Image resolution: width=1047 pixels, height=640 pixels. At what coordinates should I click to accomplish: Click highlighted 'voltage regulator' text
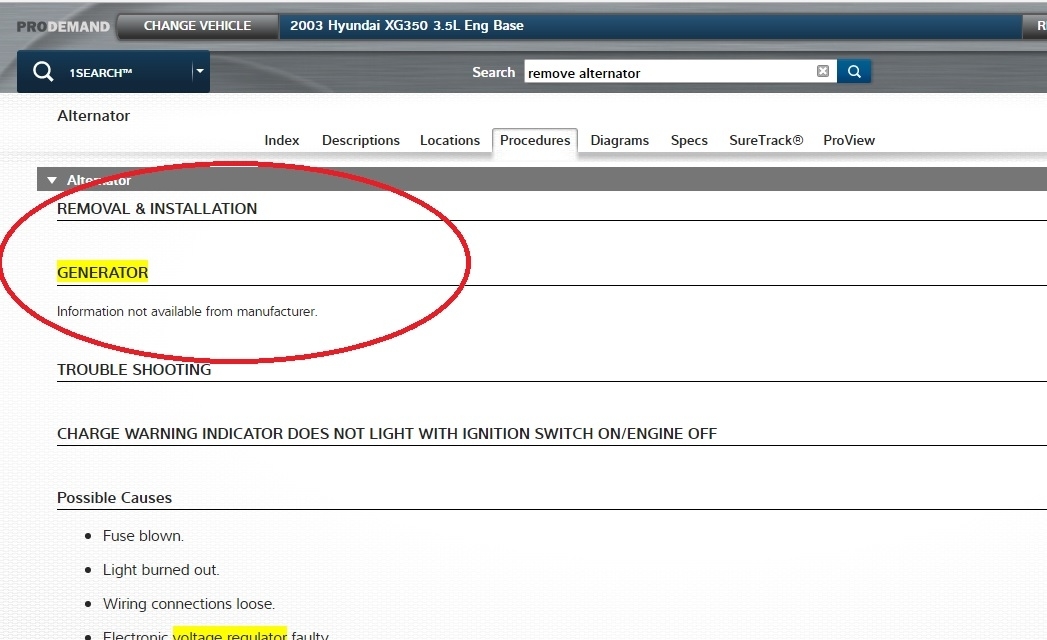click(x=230, y=634)
